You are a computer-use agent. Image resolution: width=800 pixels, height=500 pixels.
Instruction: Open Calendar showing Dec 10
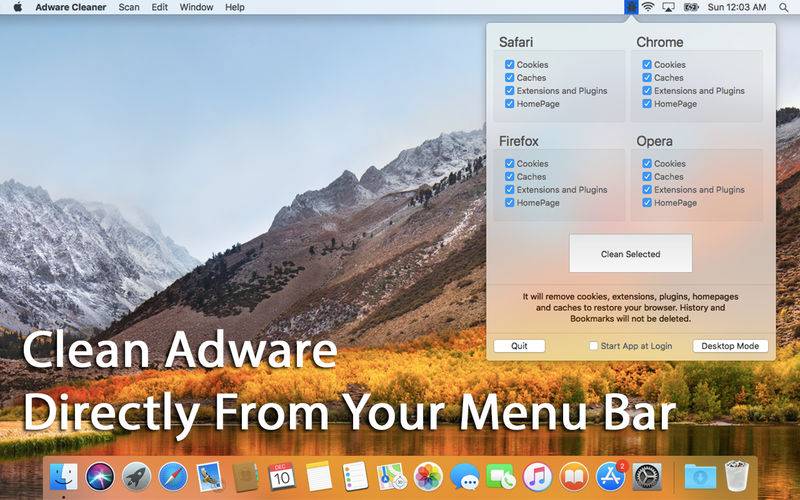(x=282, y=477)
